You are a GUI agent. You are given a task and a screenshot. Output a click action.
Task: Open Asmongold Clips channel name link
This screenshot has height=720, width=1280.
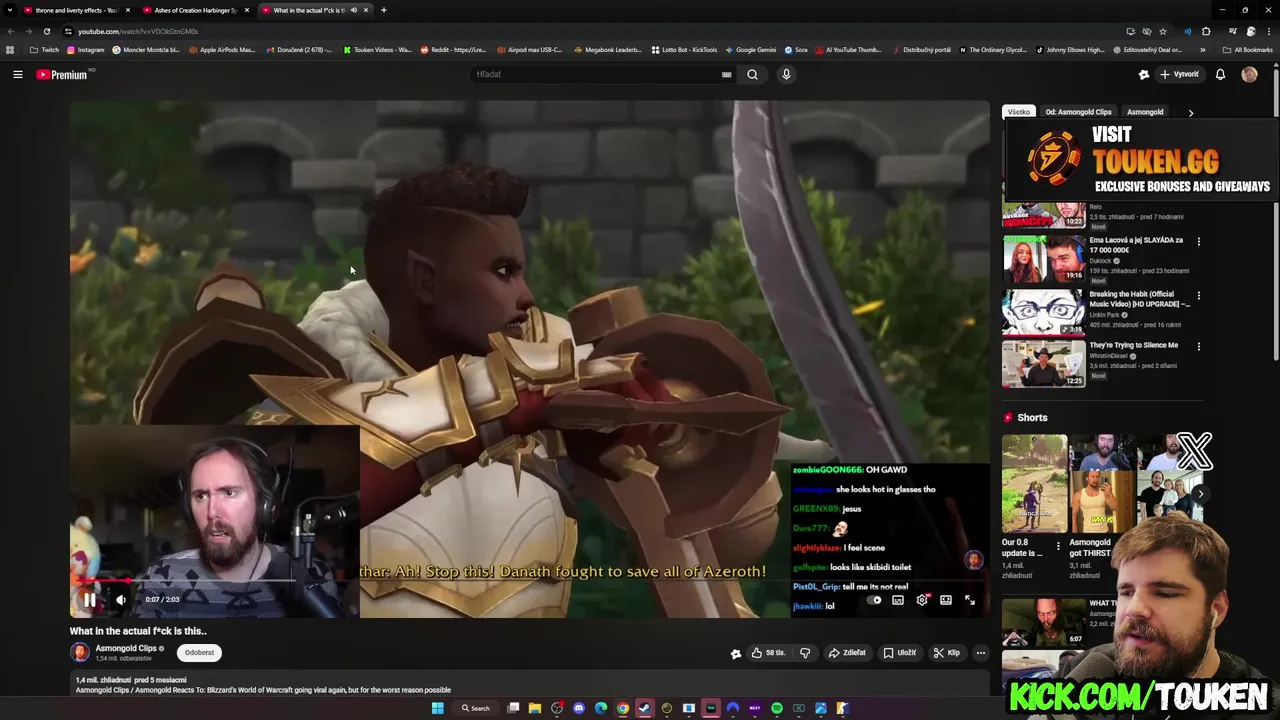click(126, 648)
